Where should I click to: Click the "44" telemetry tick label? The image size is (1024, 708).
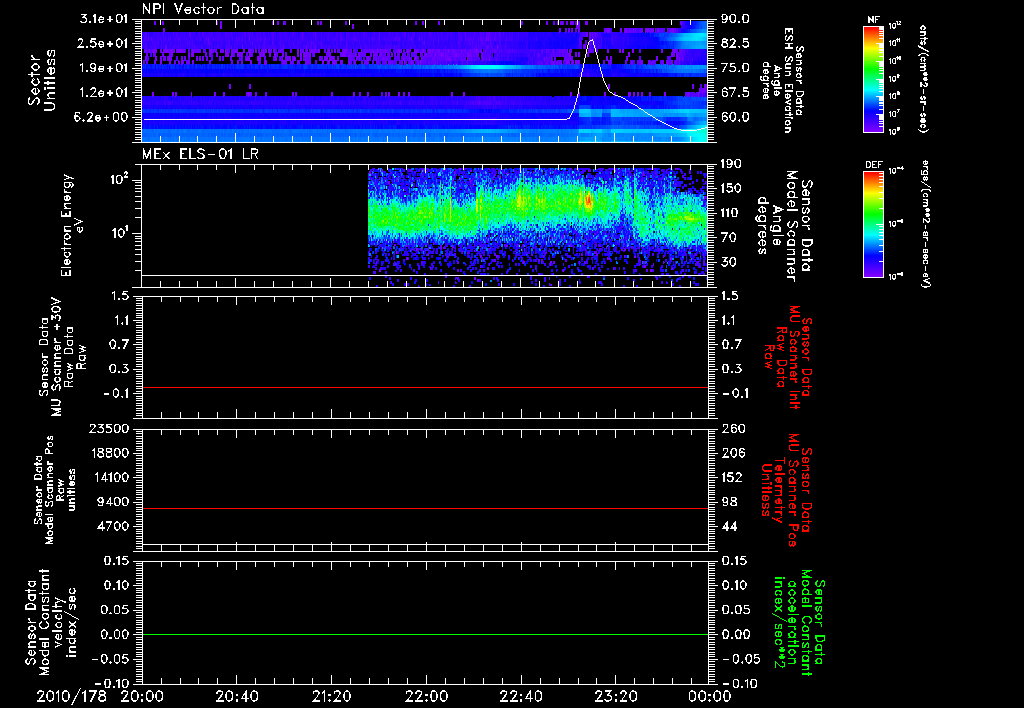click(729, 526)
